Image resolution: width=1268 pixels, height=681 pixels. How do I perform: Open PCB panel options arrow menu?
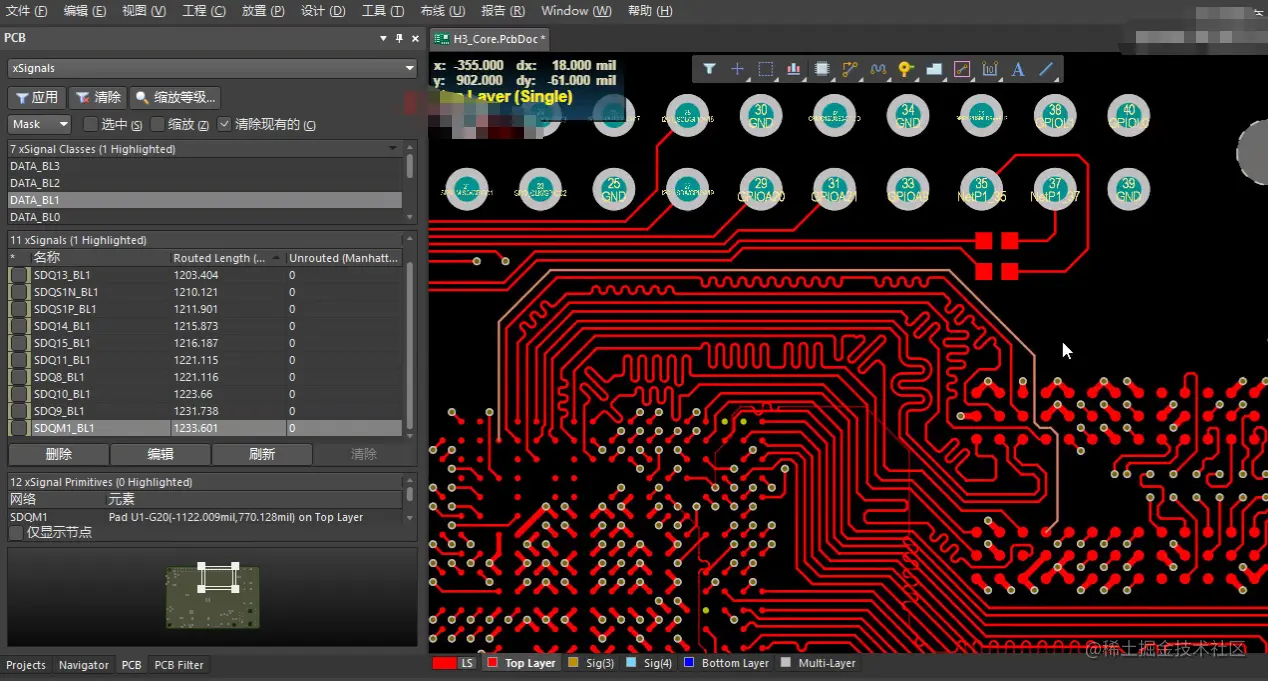point(383,38)
